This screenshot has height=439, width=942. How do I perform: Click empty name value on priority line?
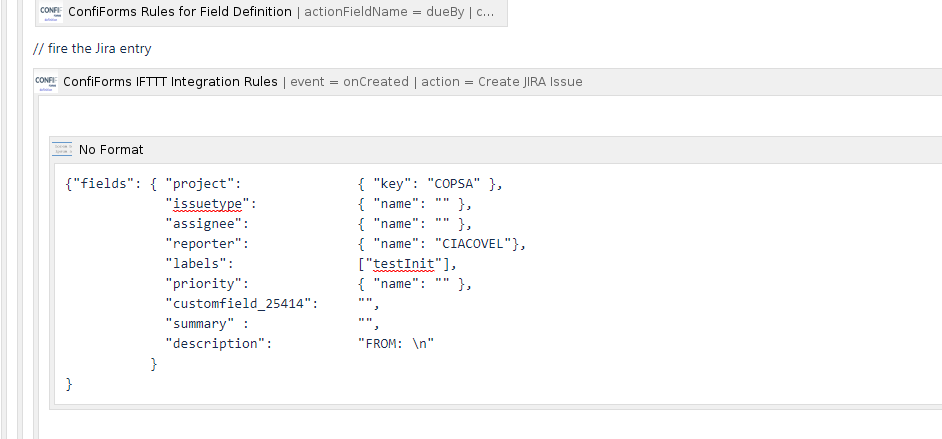[x=442, y=283]
